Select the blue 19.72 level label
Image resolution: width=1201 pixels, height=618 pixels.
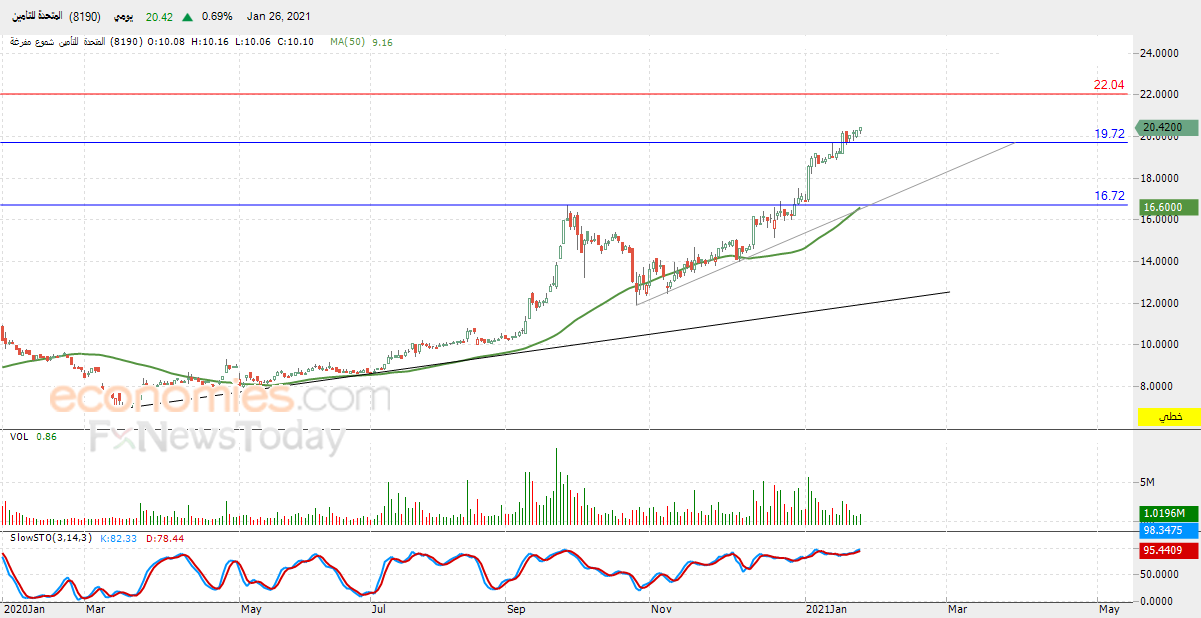point(1109,133)
